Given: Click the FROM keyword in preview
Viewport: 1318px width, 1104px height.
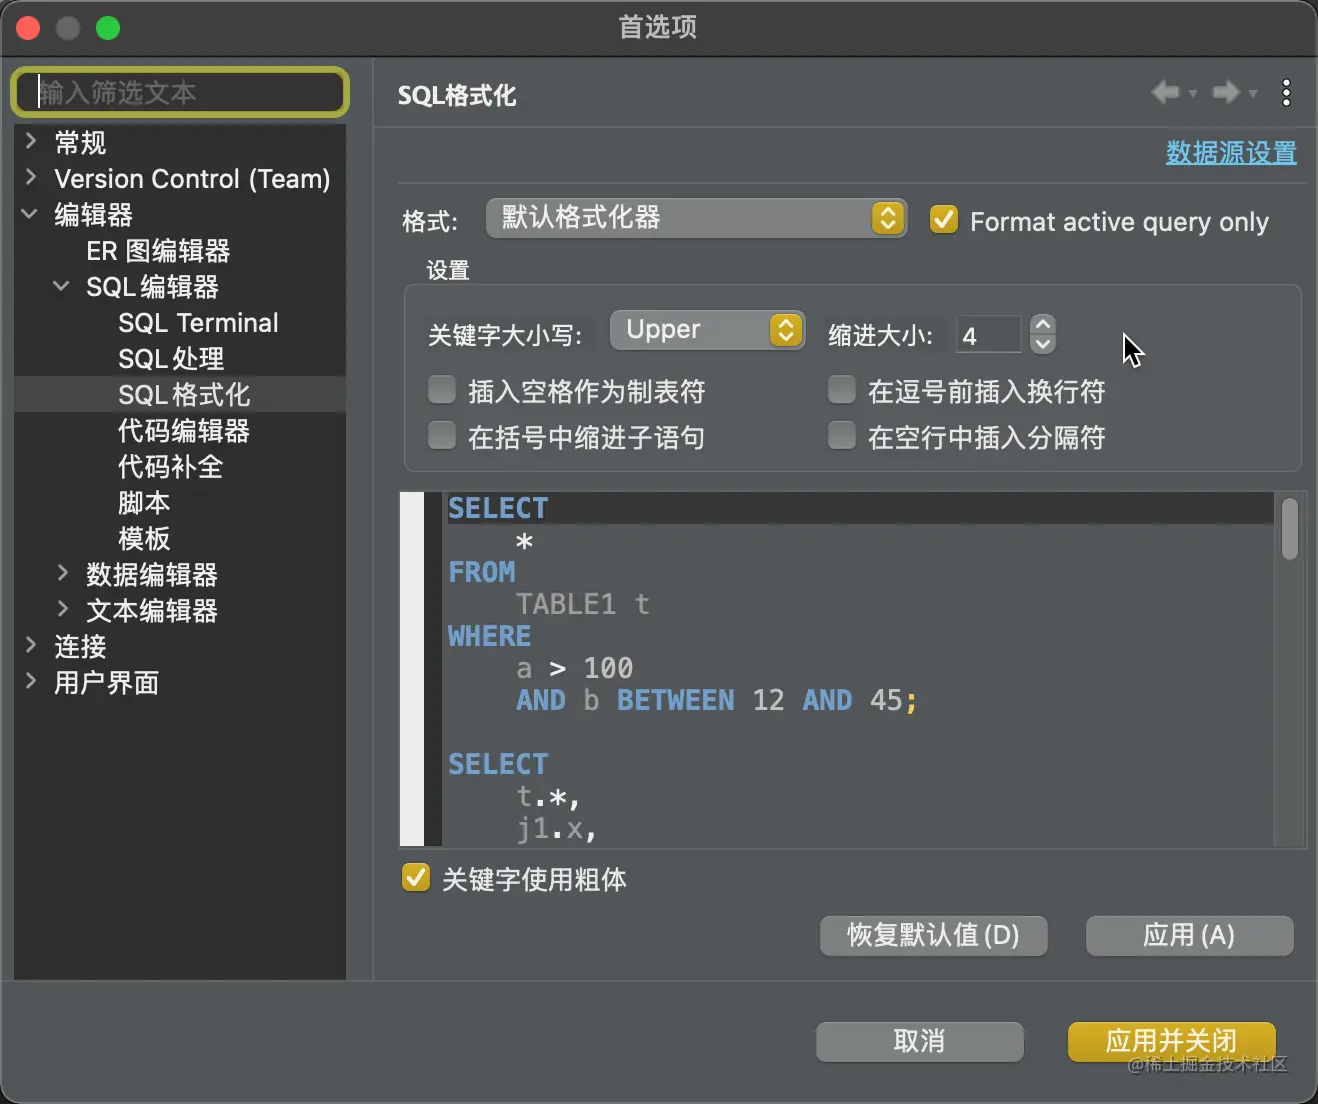Looking at the screenshot, I should 482,572.
